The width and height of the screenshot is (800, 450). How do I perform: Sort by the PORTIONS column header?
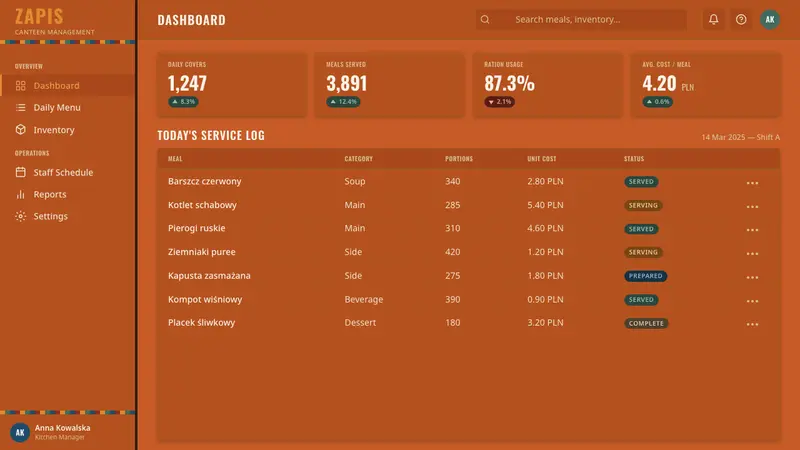[x=459, y=159]
